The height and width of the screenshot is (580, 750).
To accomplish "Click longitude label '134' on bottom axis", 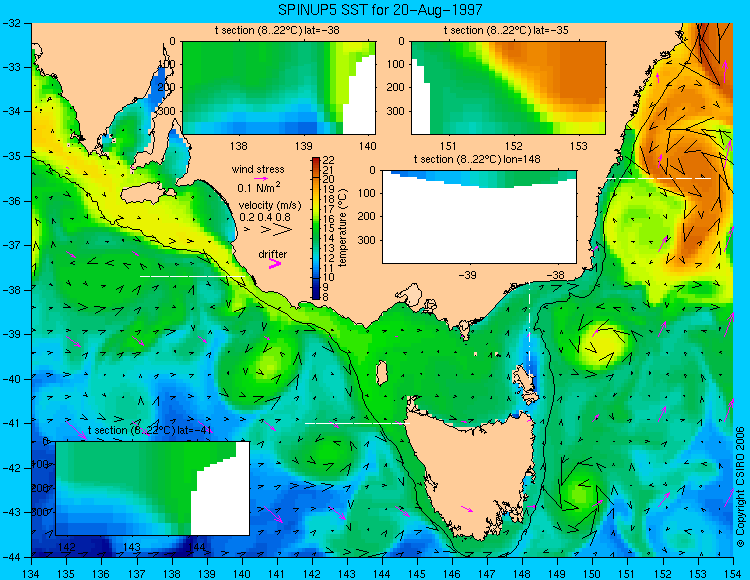I will [32, 573].
